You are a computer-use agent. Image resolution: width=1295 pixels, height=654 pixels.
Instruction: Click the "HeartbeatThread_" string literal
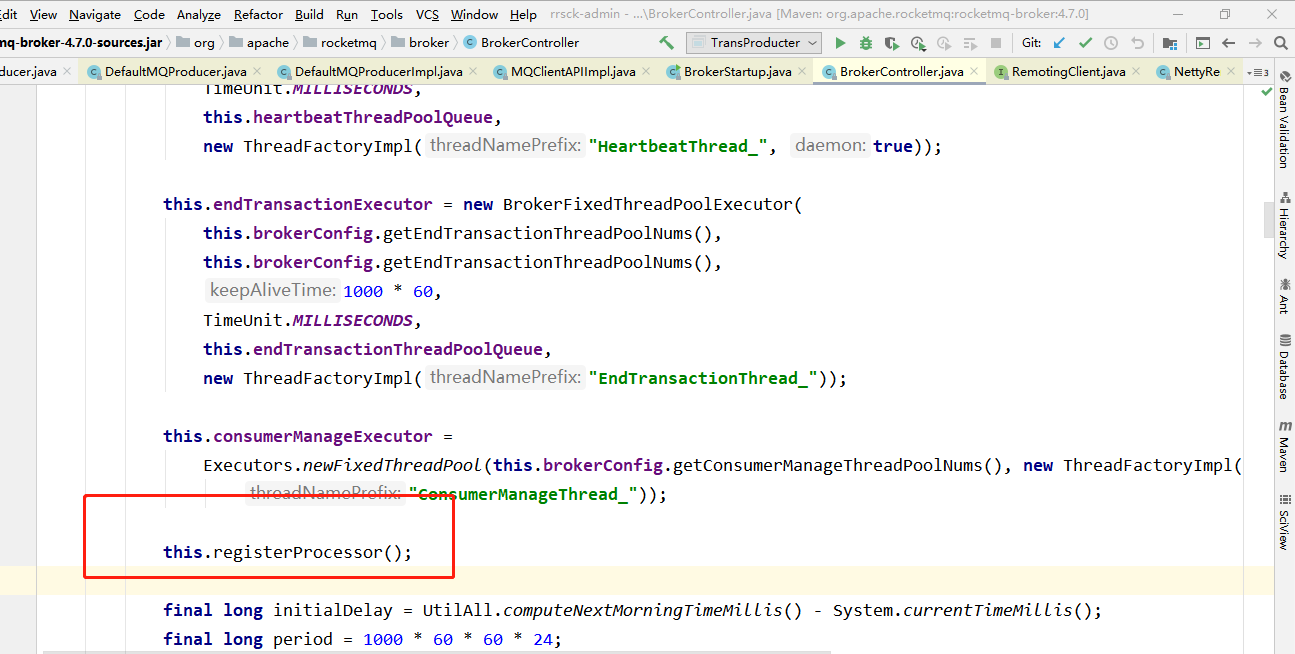coord(678,146)
